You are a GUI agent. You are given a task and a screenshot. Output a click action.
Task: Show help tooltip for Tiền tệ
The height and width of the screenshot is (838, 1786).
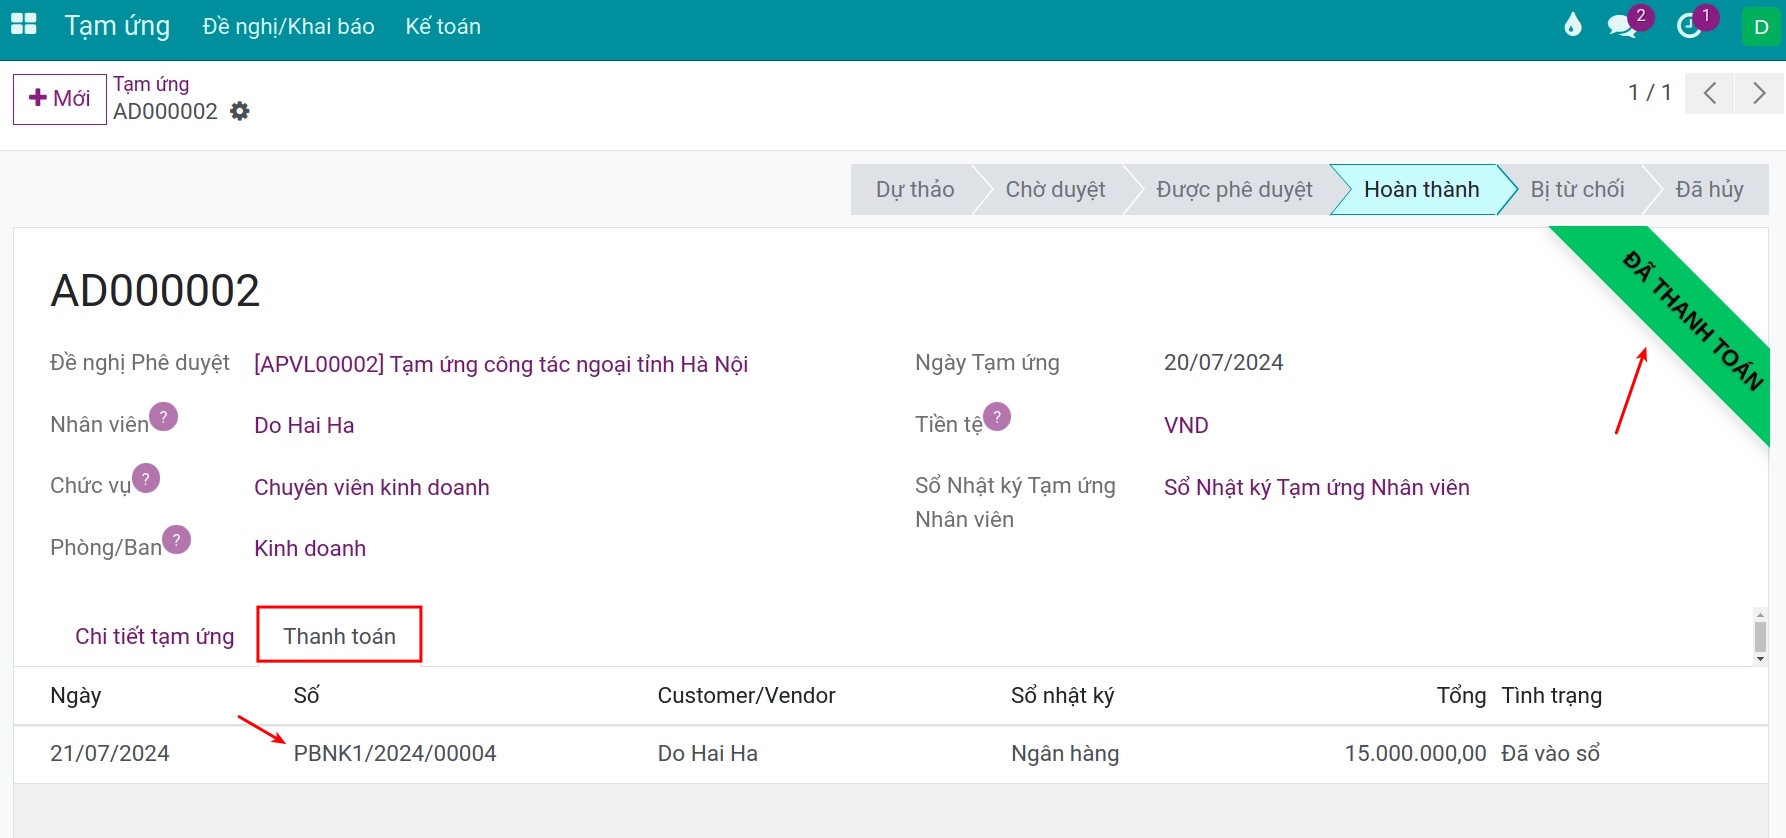[x=997, y=417]
